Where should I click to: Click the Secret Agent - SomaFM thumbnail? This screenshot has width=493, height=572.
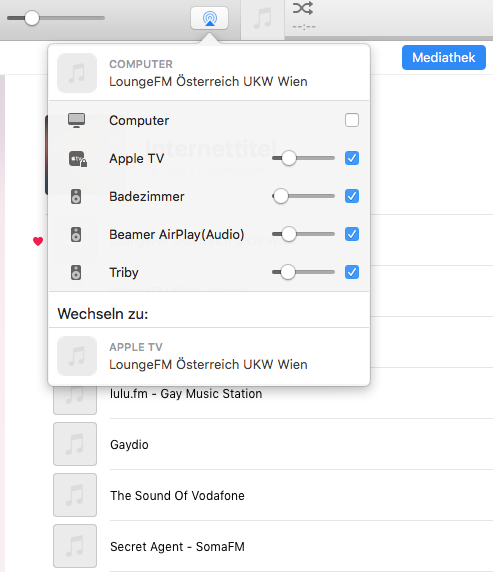pos(75,546)
